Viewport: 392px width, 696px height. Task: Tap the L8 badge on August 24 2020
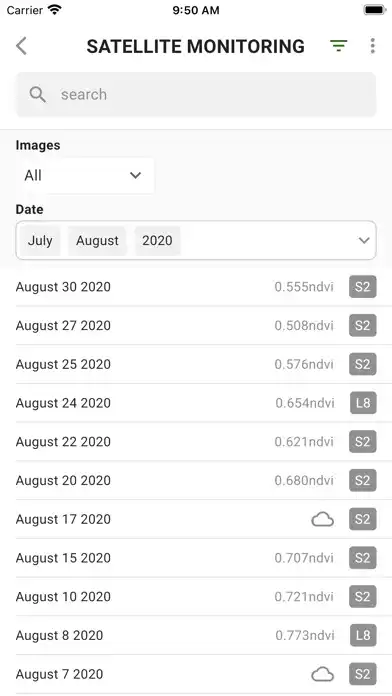[x=363, y=403]
